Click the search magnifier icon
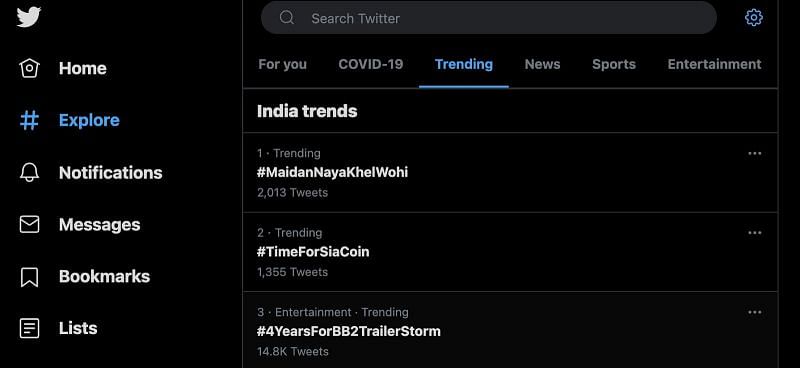800x368 pixels. tap(287, 18)
